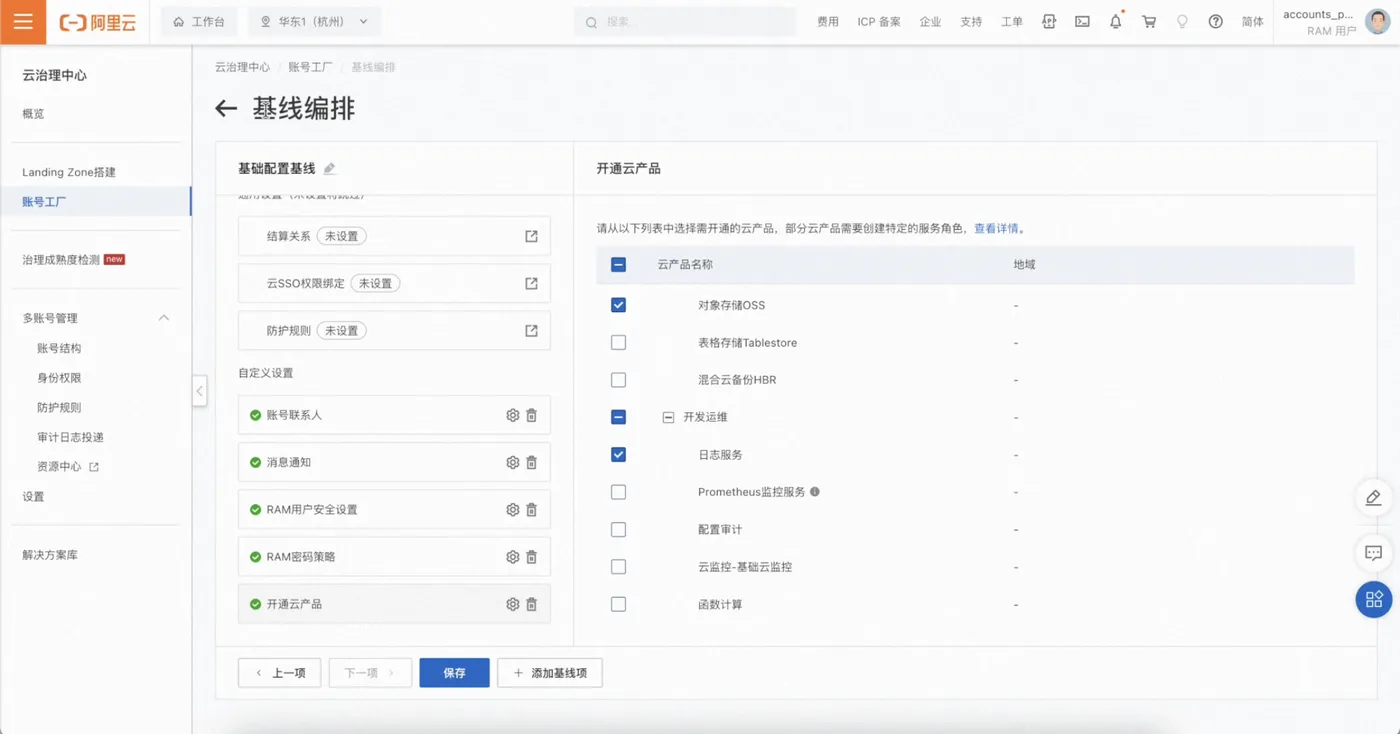
Task: Open settings gear for 消息通知
Action: (513, 463)
